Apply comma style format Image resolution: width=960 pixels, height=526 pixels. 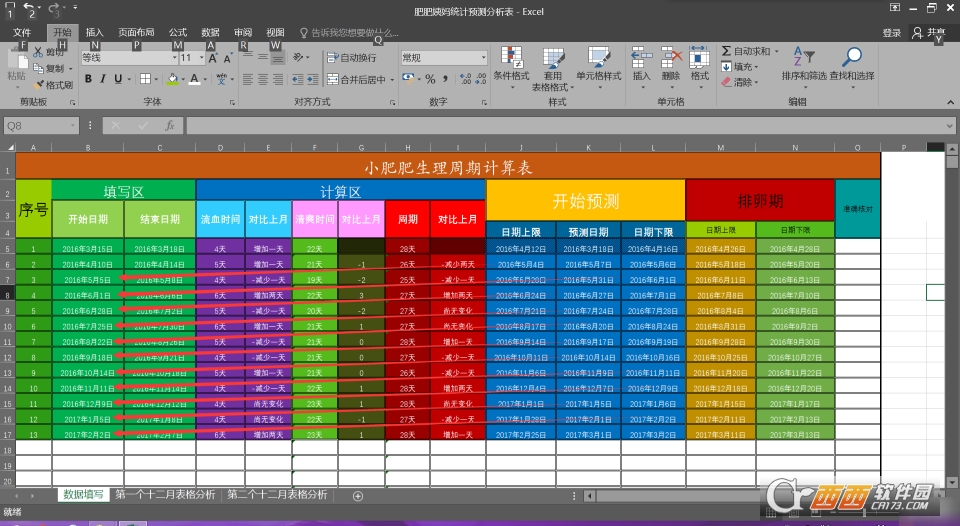[x=445, y=79]
